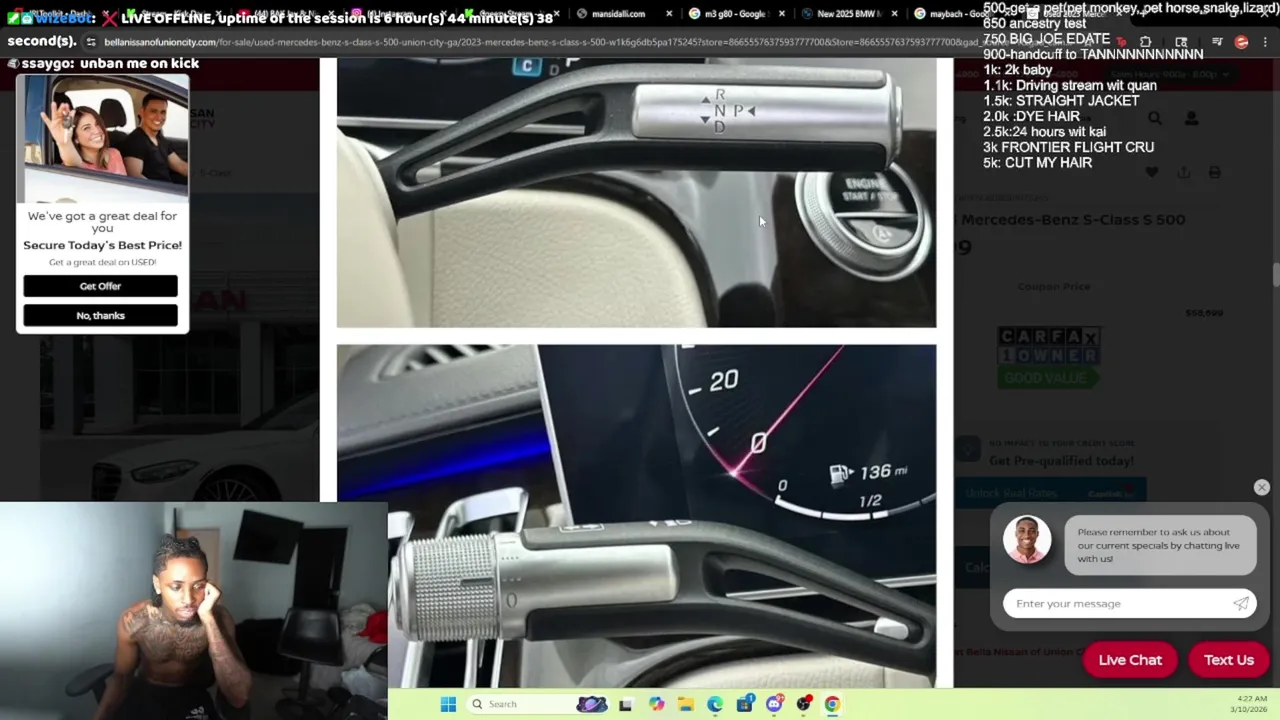
Task: Switch to the m3 g80 - Google tab
Action: click(735, 14)
